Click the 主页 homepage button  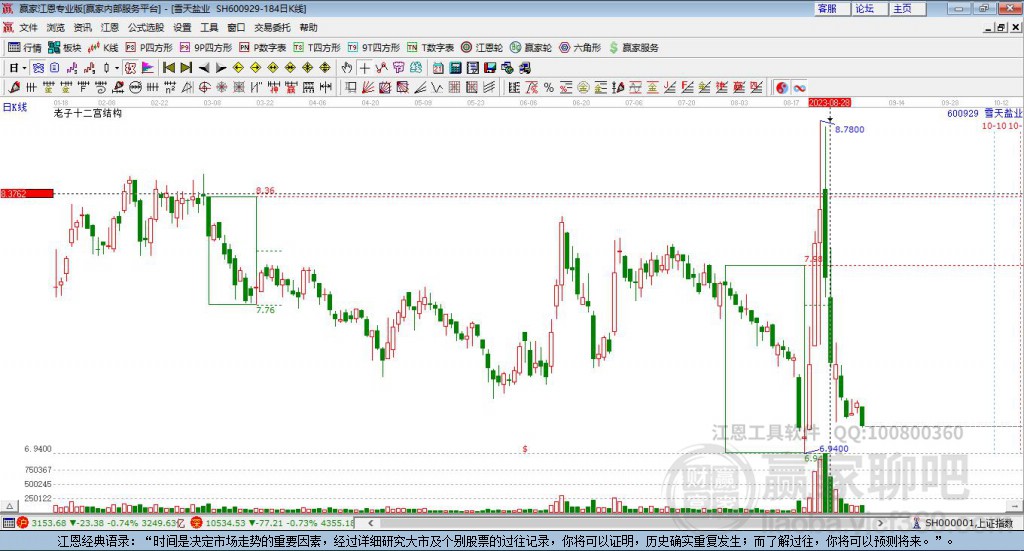[907, 8]
